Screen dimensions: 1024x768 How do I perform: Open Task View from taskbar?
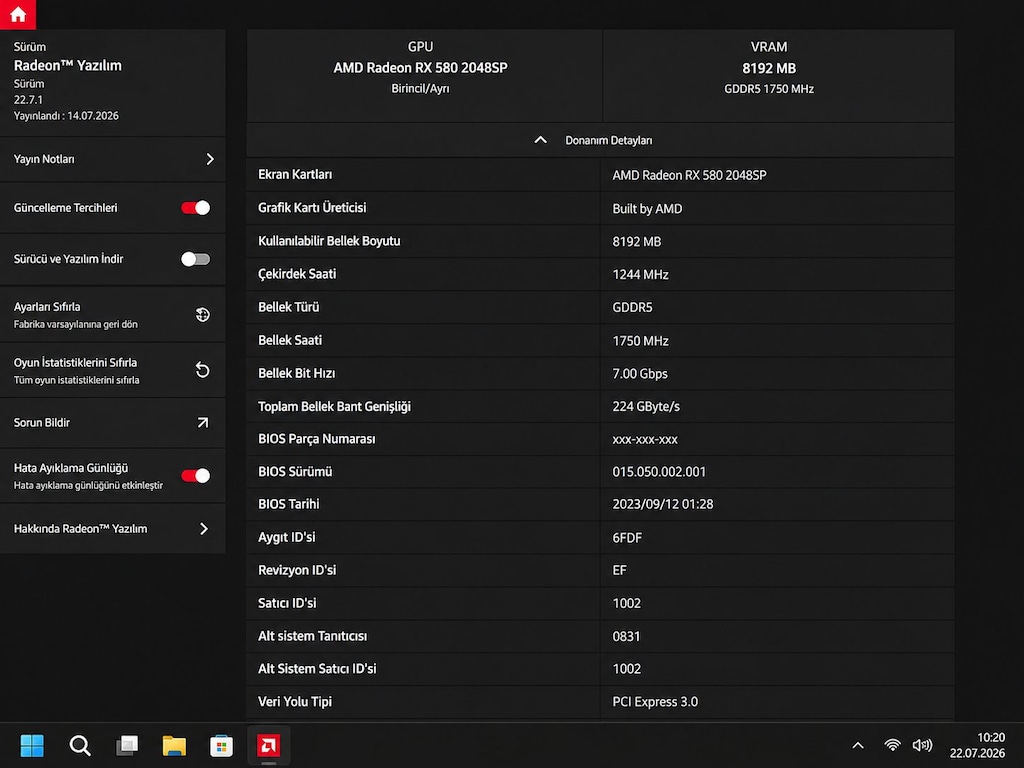pos(127,745)
